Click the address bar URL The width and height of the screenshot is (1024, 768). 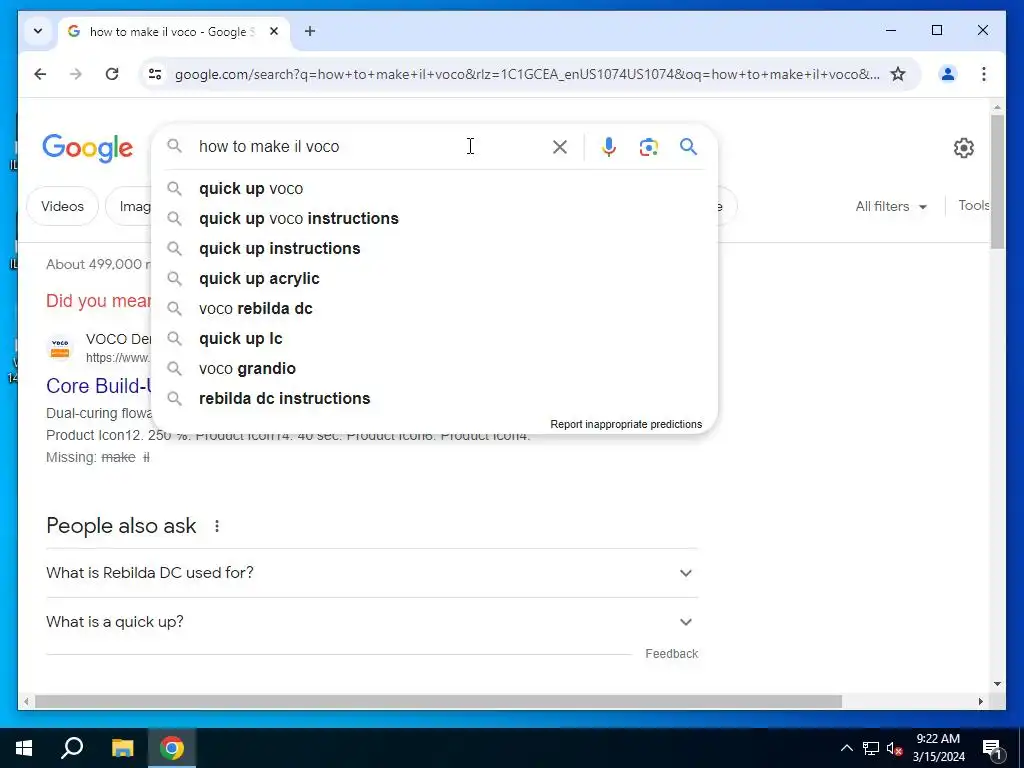526,74
